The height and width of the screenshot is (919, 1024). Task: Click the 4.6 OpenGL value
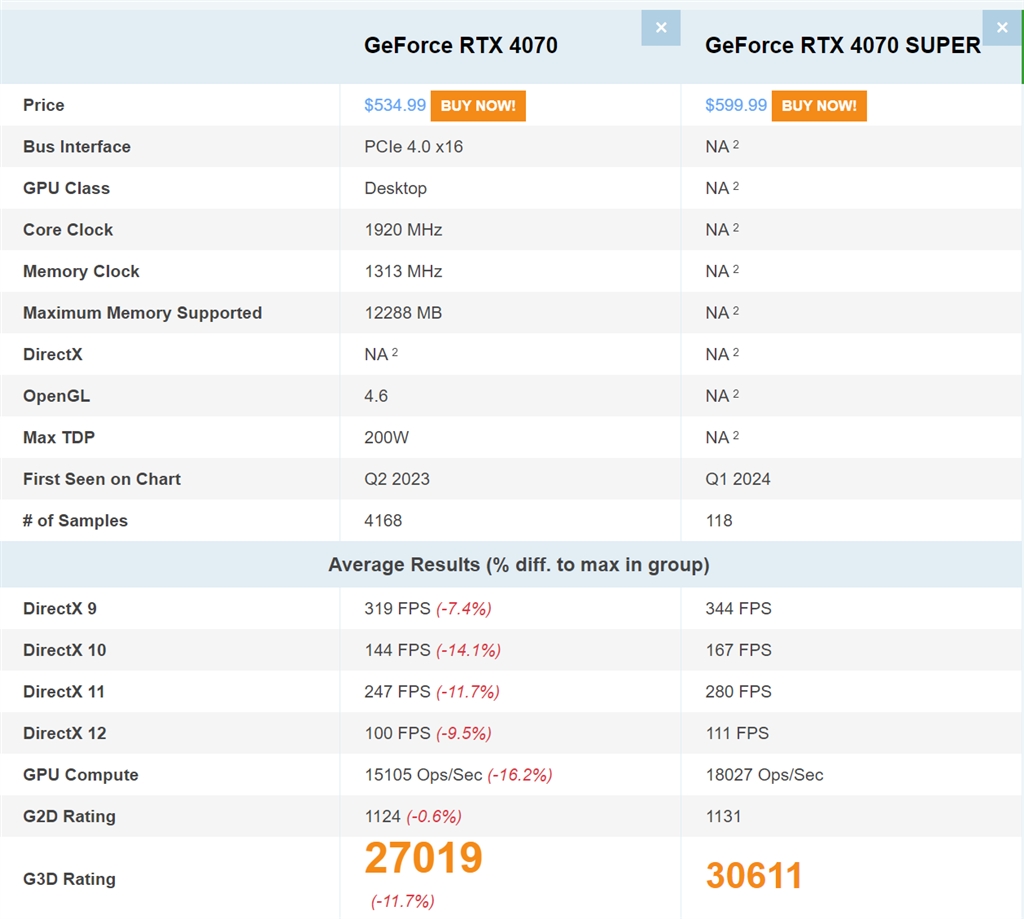pyautogui.click(x=376, y=396)
